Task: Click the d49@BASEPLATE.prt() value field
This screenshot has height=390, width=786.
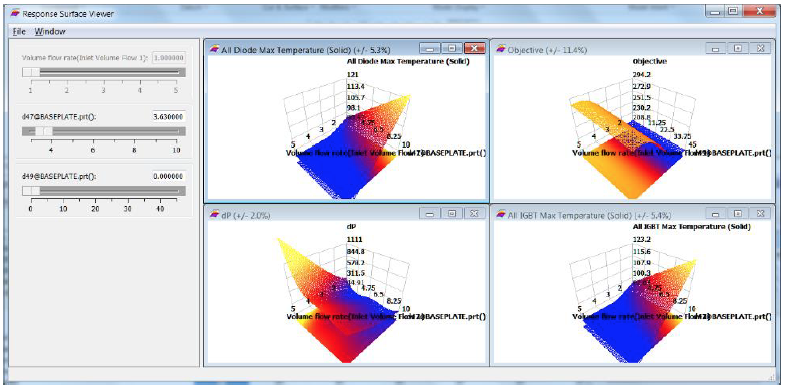Action: (x=168, y=176)
